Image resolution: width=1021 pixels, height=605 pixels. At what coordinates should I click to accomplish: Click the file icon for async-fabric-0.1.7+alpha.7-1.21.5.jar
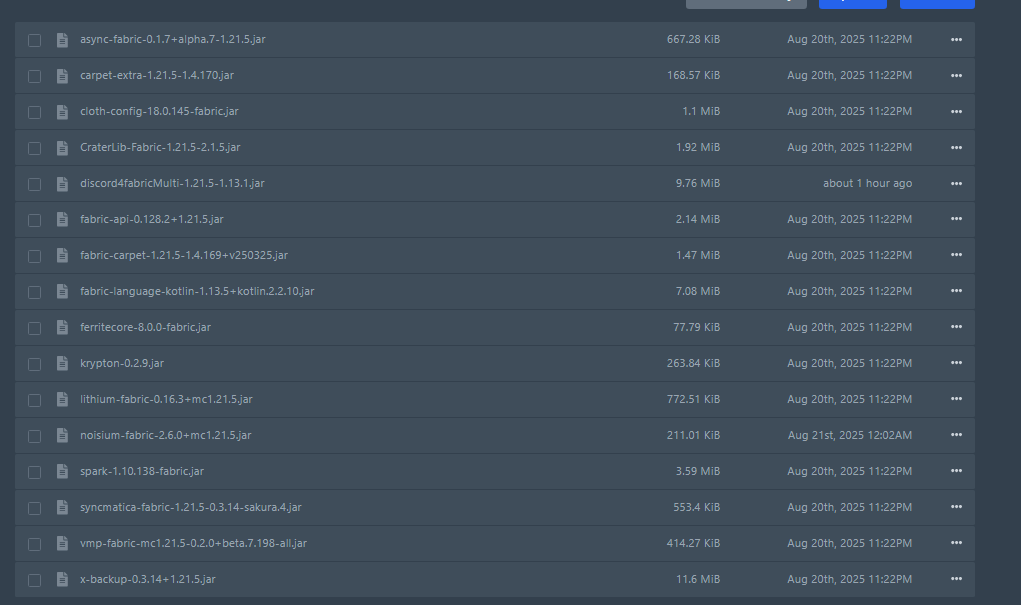pos(62,40)
